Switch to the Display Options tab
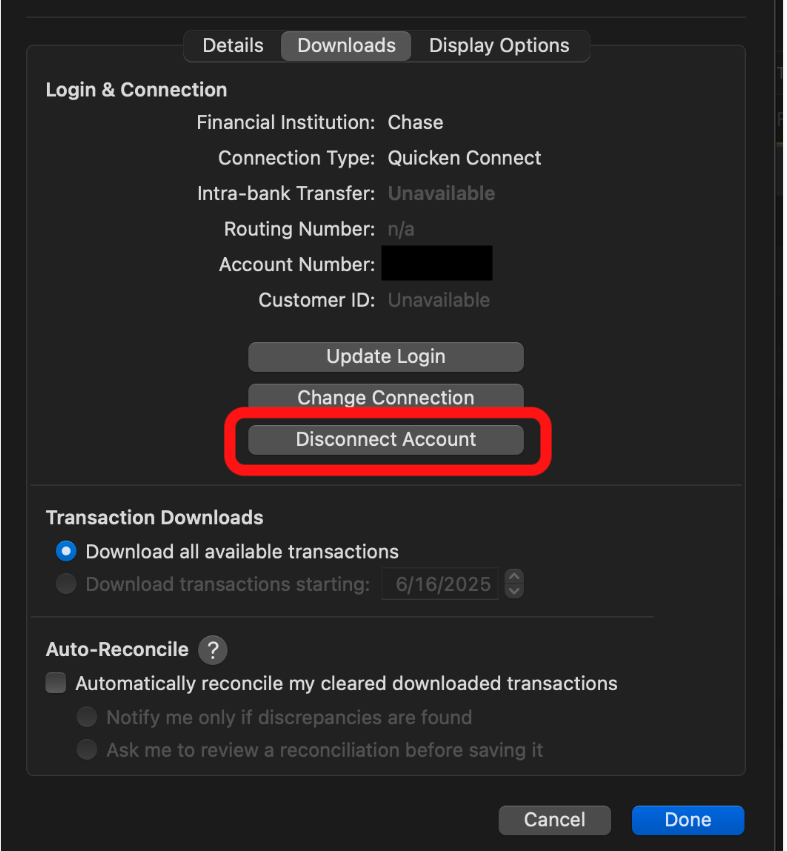This screenshot has width=787, height=851. (499, 46)
